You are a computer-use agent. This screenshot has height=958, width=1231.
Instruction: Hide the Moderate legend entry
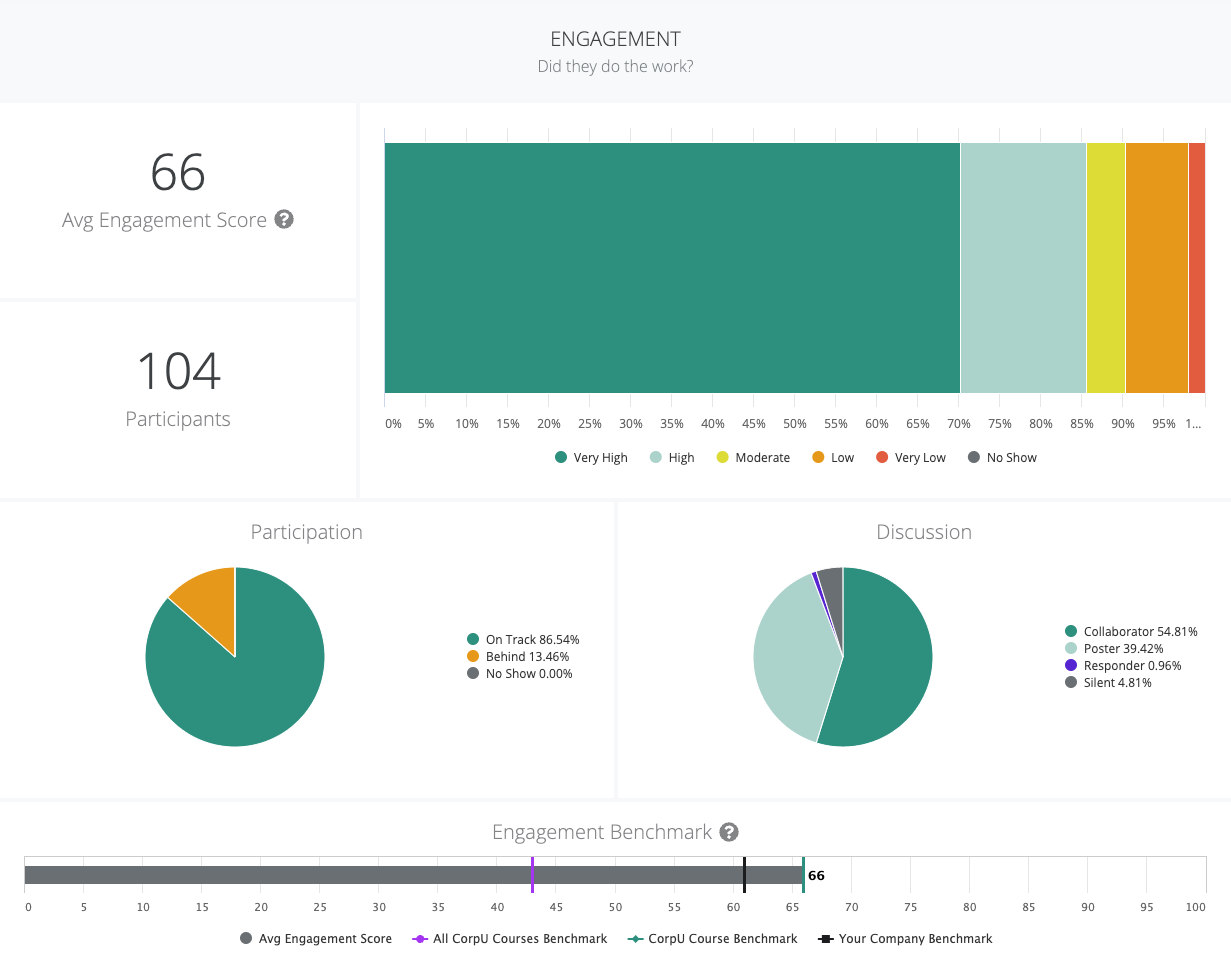point(753,458)
